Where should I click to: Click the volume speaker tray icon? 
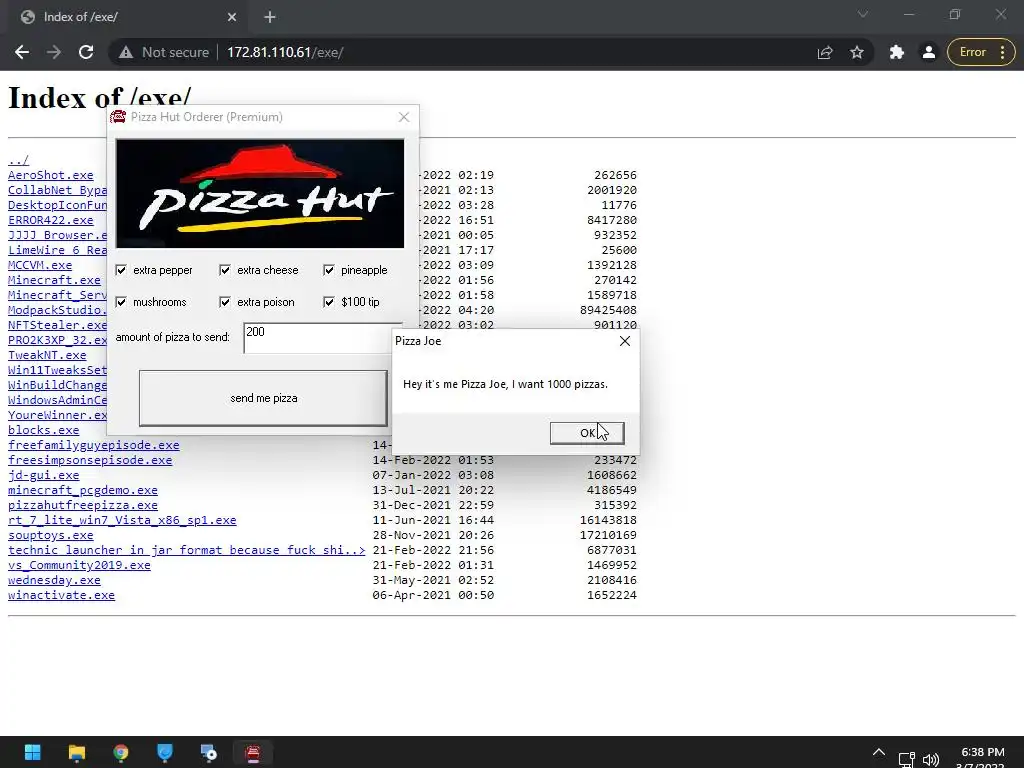click(x=931, y=760)
